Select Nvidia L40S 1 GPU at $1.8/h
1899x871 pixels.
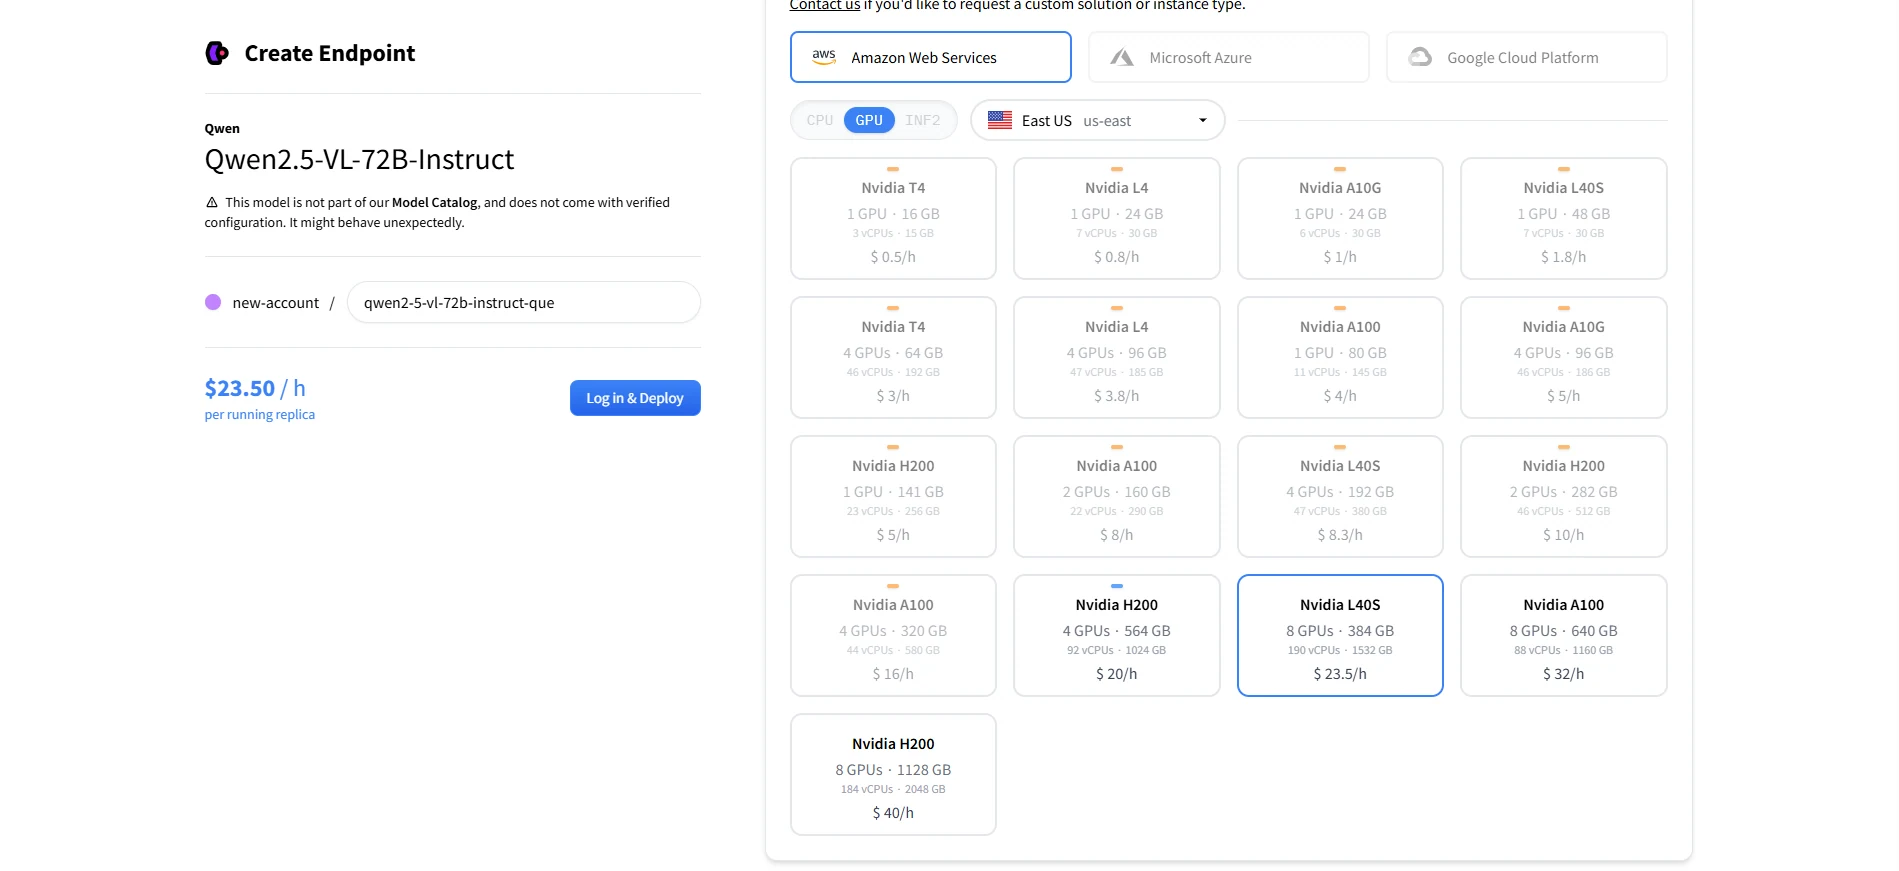click(x=1563, y=218)
